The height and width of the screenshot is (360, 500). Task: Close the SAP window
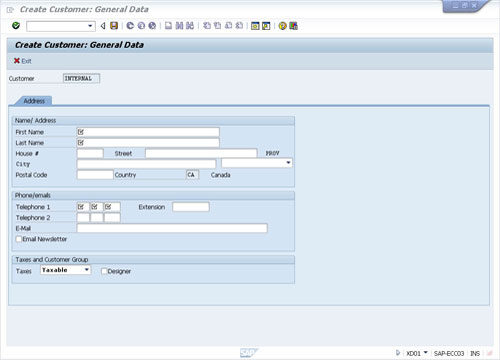pyautogui.click(x=474, y=5)
